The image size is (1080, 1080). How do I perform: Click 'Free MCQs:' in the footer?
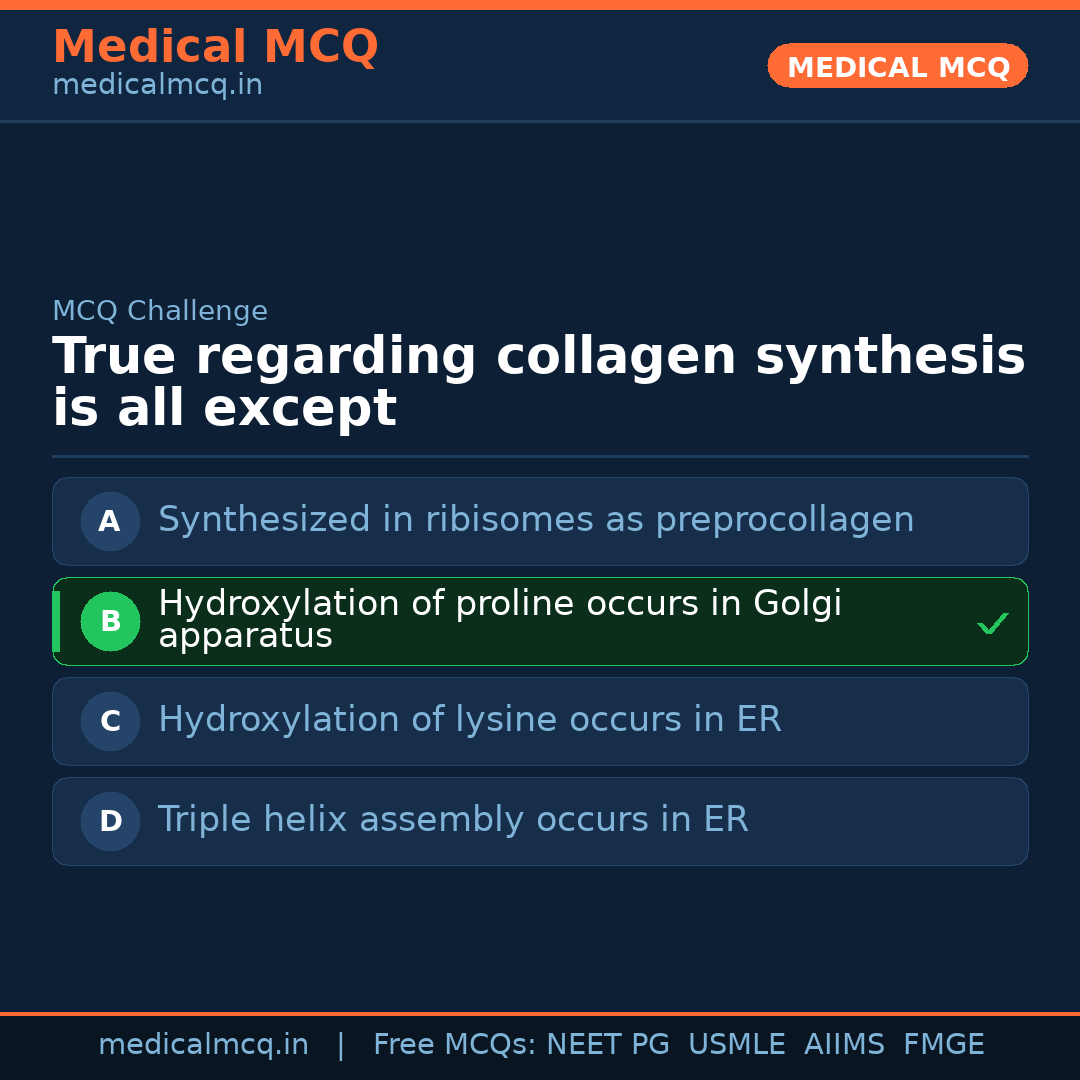(x=455, y=1045)
